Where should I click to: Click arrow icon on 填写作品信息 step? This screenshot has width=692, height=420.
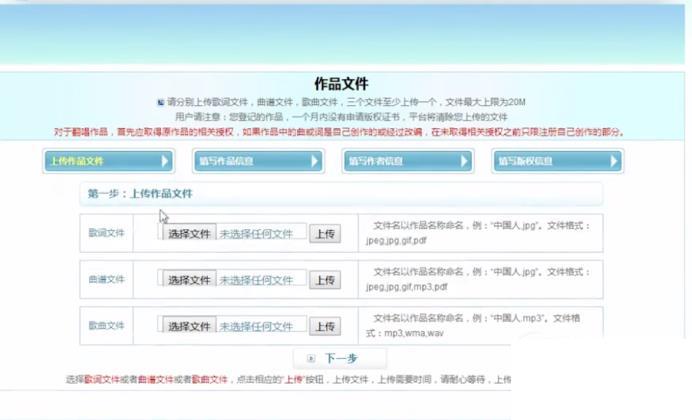point(315,161)
